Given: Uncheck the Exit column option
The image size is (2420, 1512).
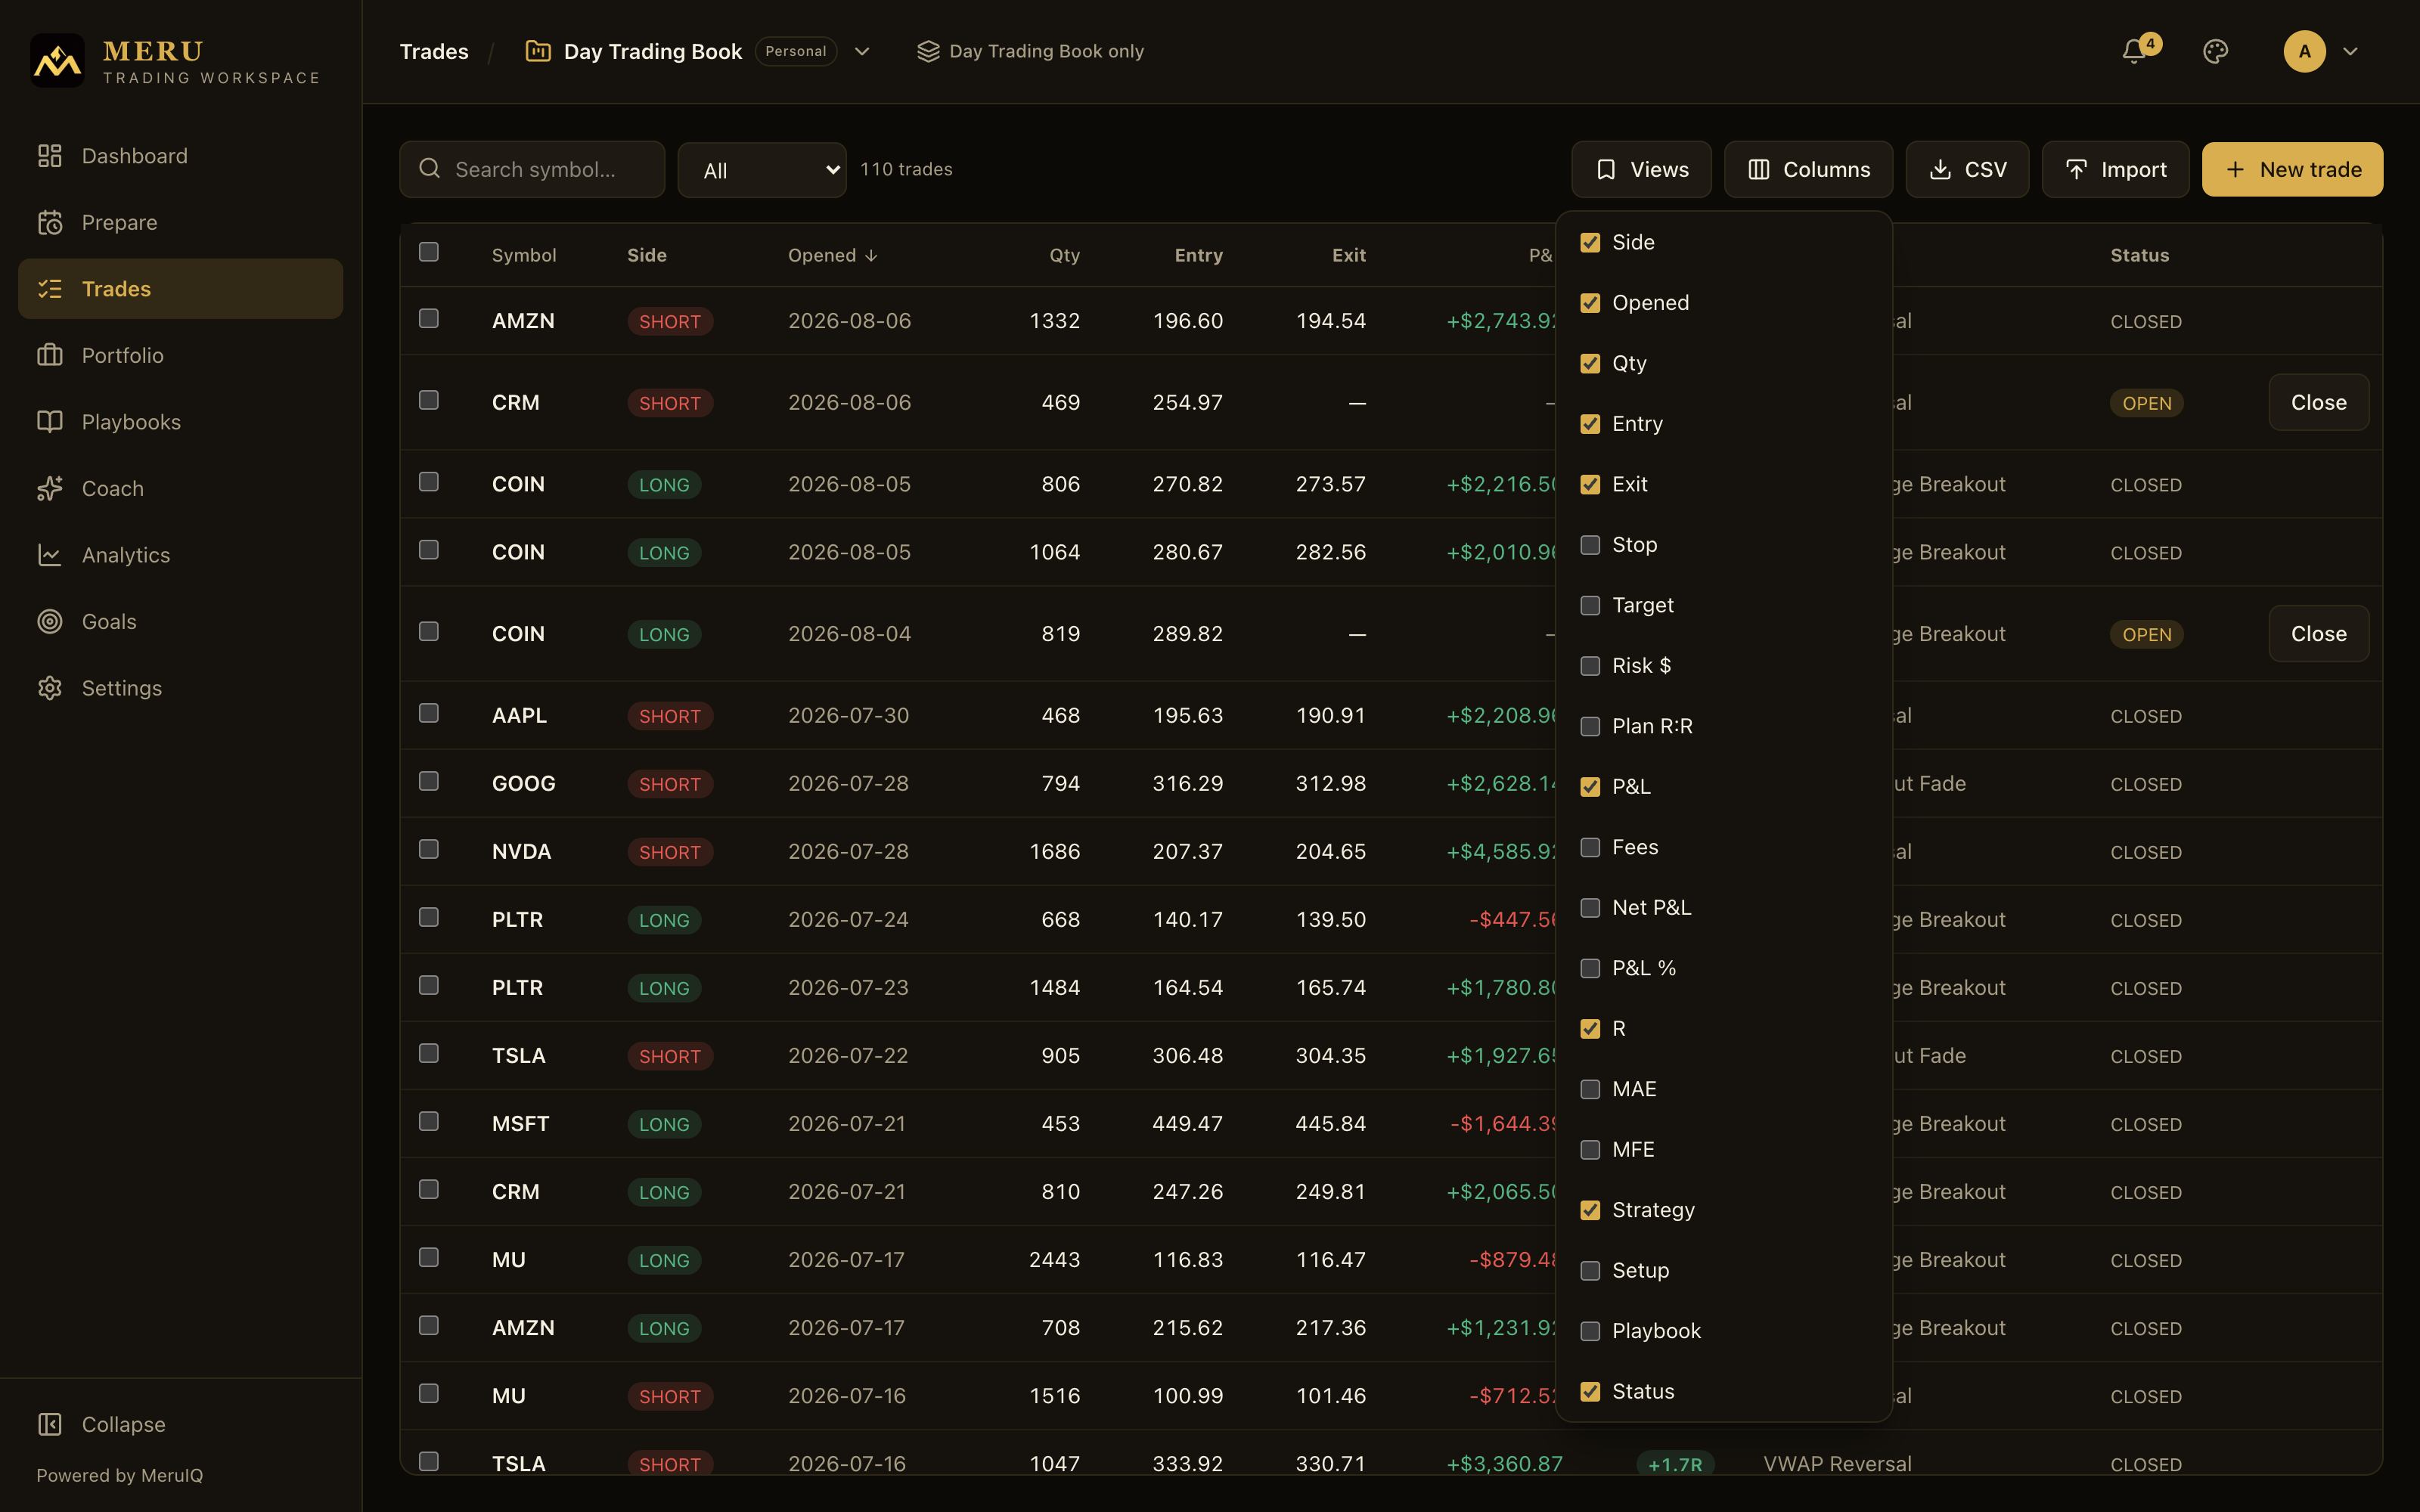Looking at the screenshot, I should pyautogui.click(x=1590, y=485).
